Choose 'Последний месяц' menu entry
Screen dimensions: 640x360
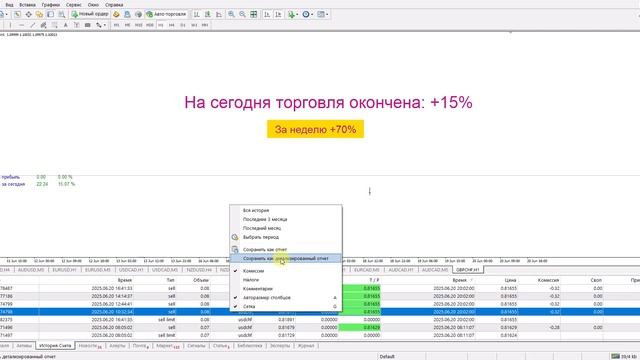[x=286, y=228]
